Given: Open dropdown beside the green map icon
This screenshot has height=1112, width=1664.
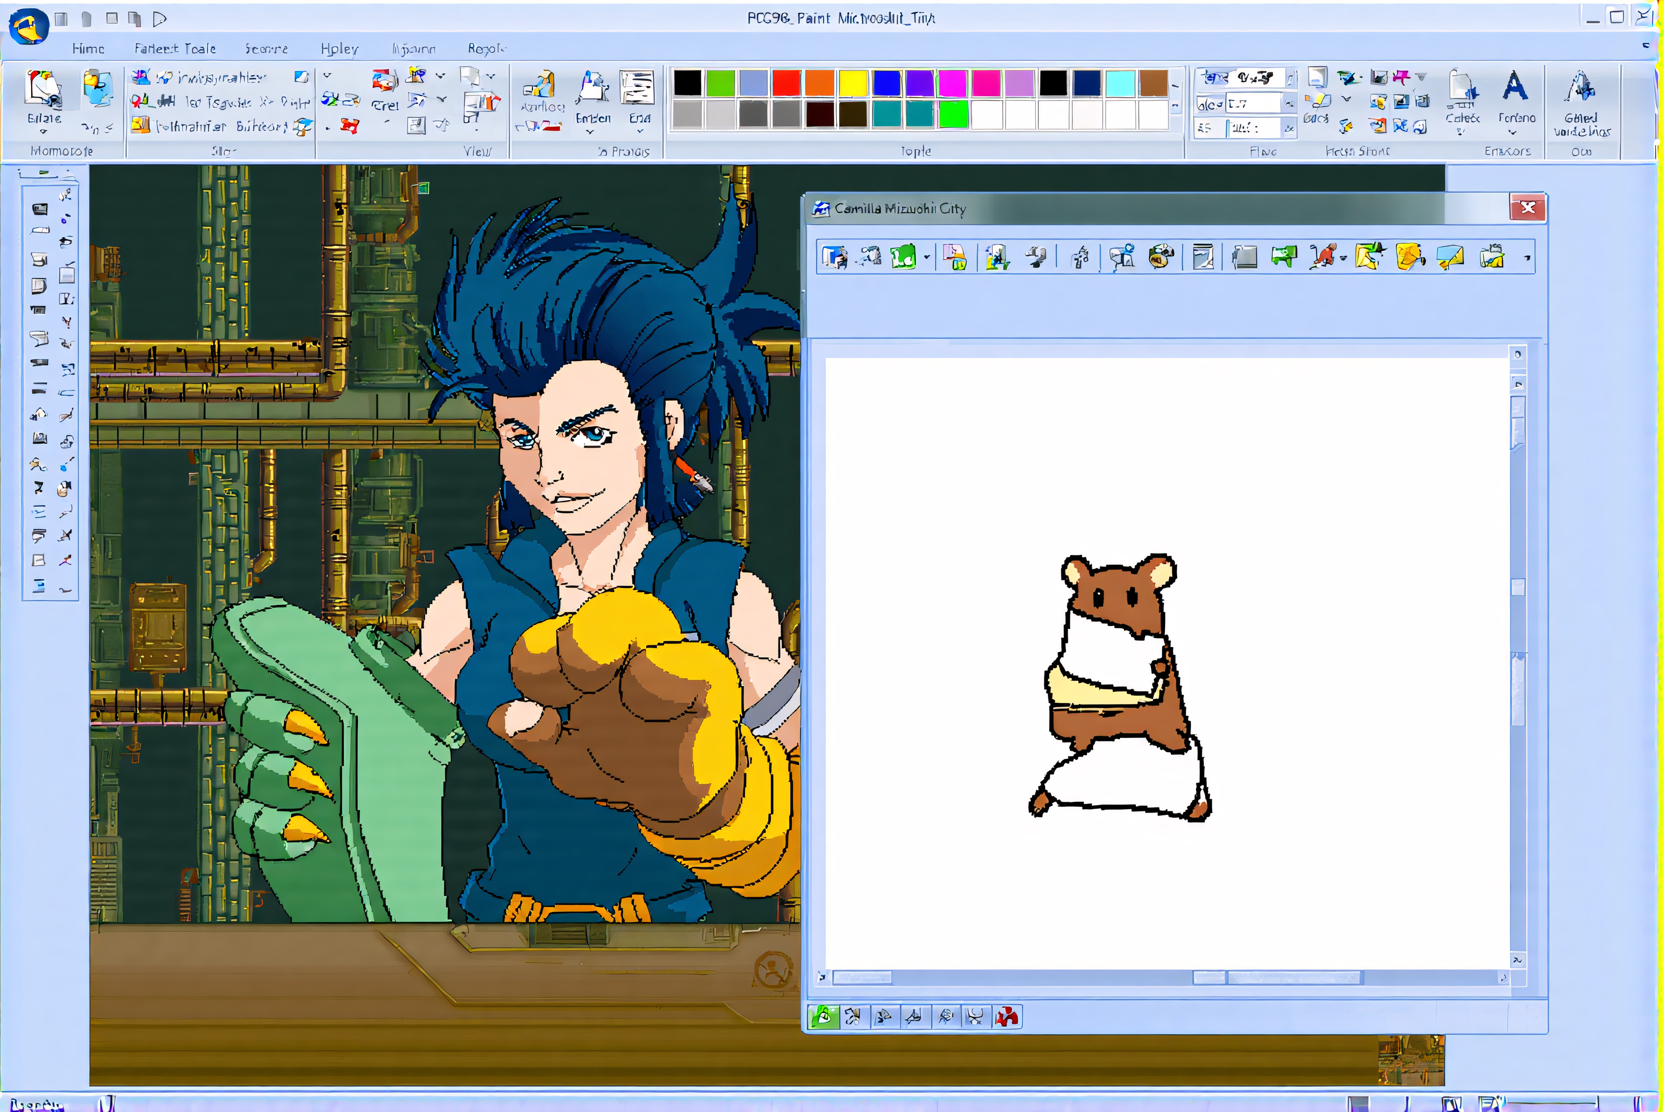Looking at the screenshot, I should click(926, 258).
